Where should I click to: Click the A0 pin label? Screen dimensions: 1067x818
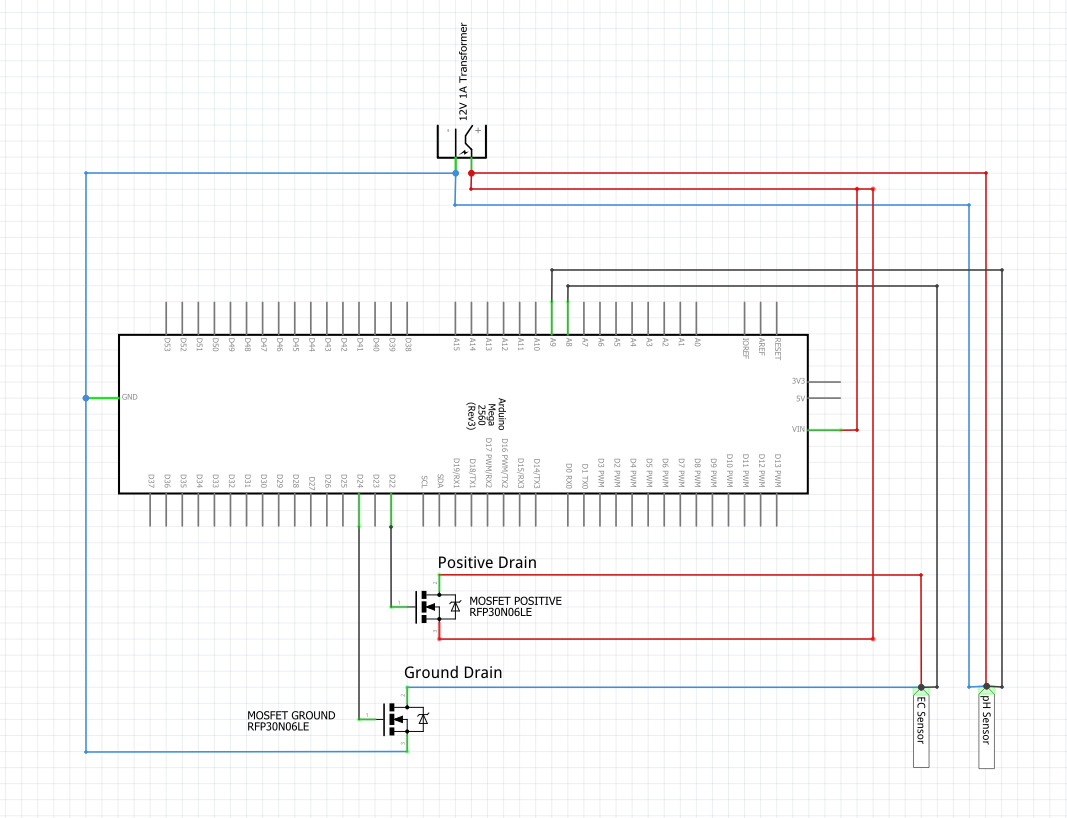point(697,343)
